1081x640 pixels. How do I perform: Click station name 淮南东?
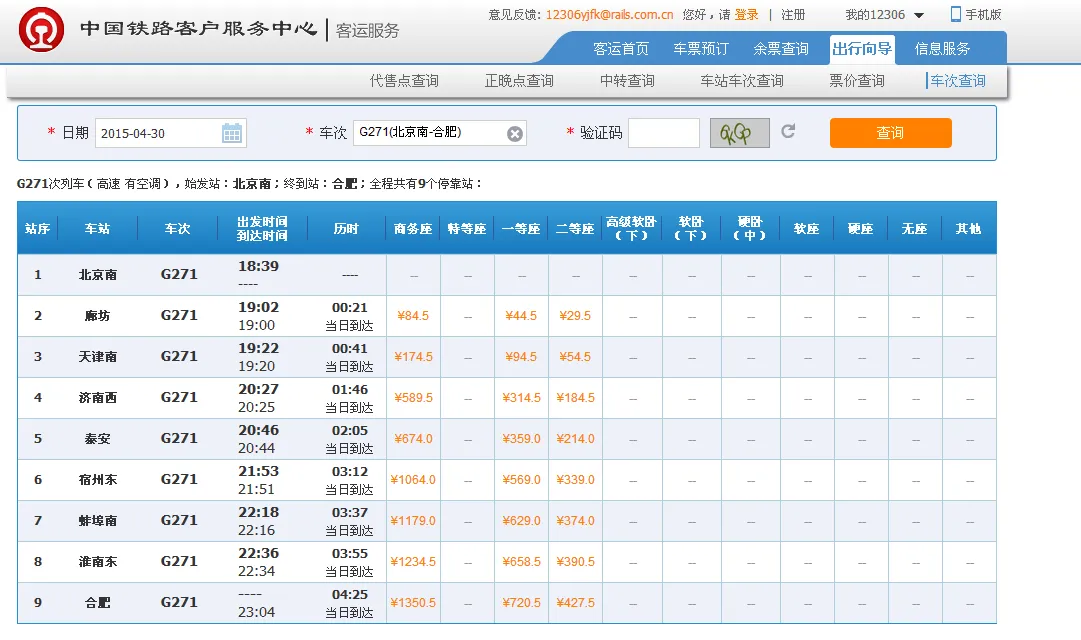coord(97,561)
